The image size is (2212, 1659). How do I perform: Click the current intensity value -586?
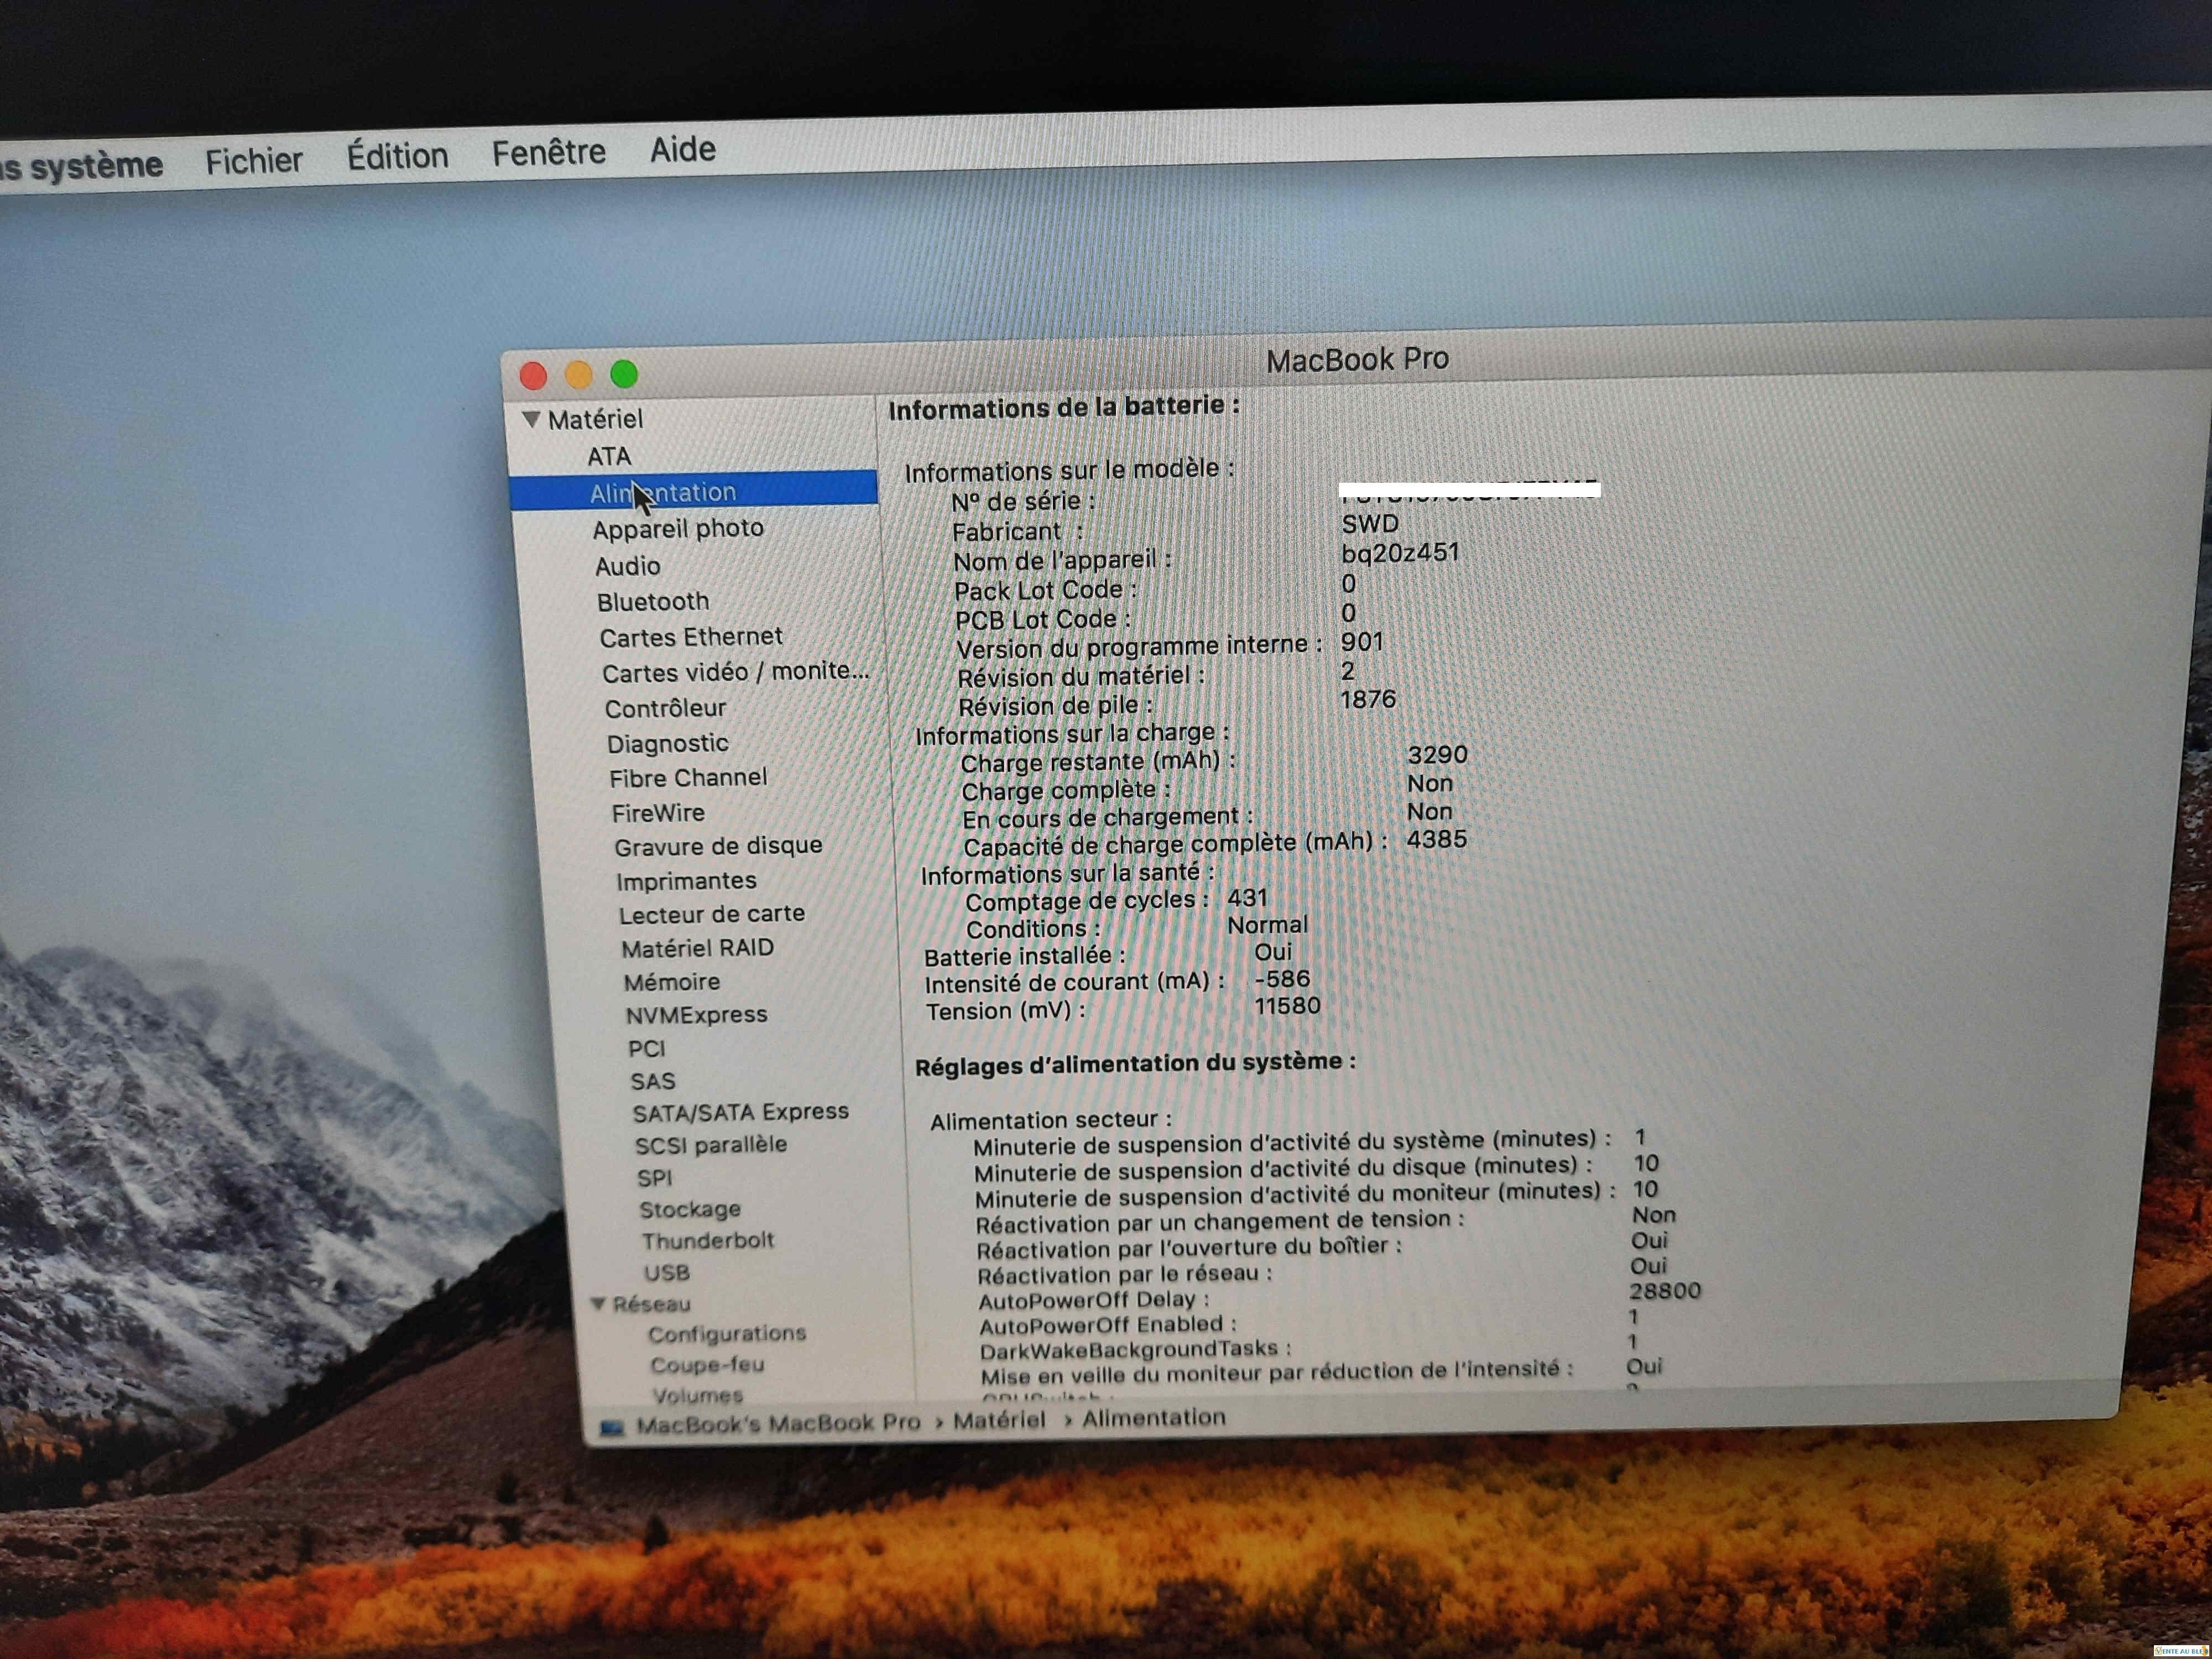click(x=1281, y=979)
